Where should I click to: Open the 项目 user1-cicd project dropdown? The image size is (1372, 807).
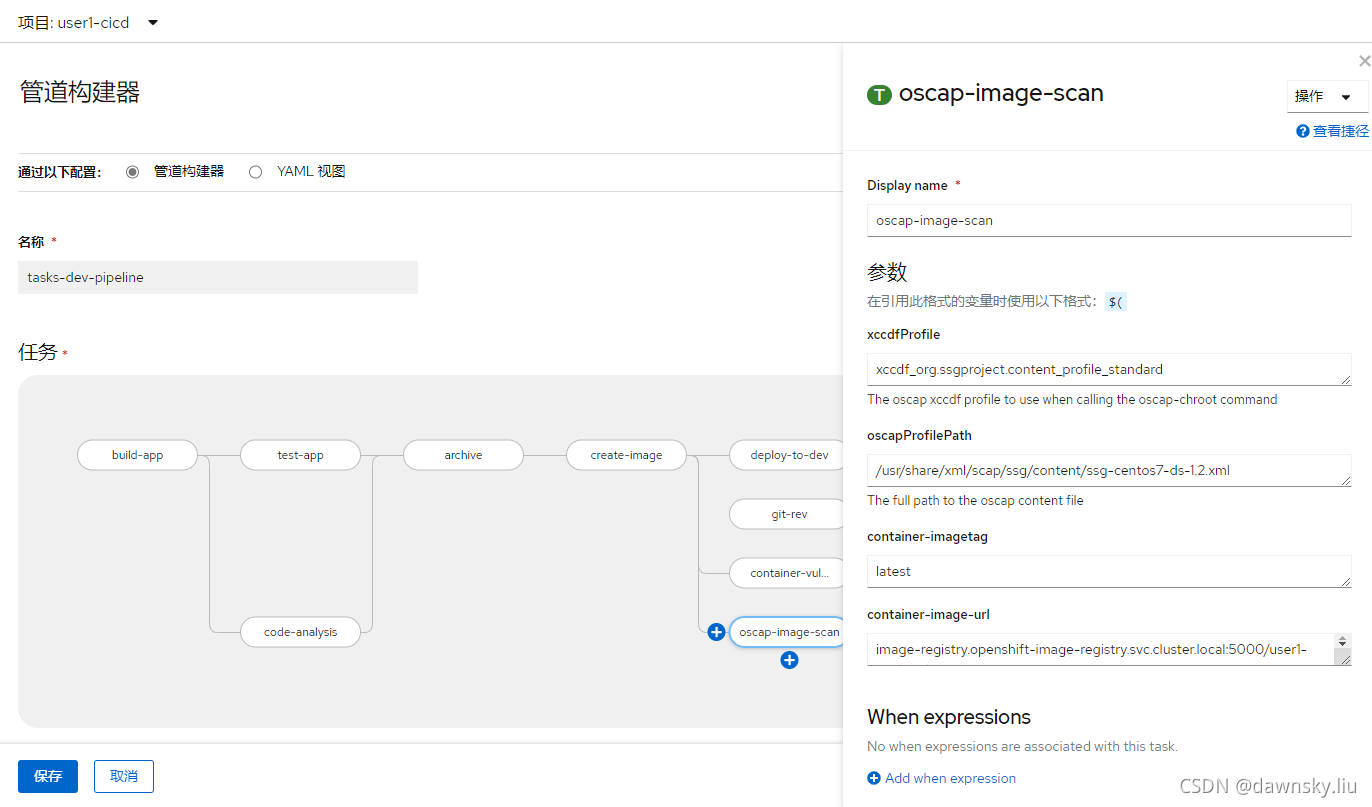point(88,22)
